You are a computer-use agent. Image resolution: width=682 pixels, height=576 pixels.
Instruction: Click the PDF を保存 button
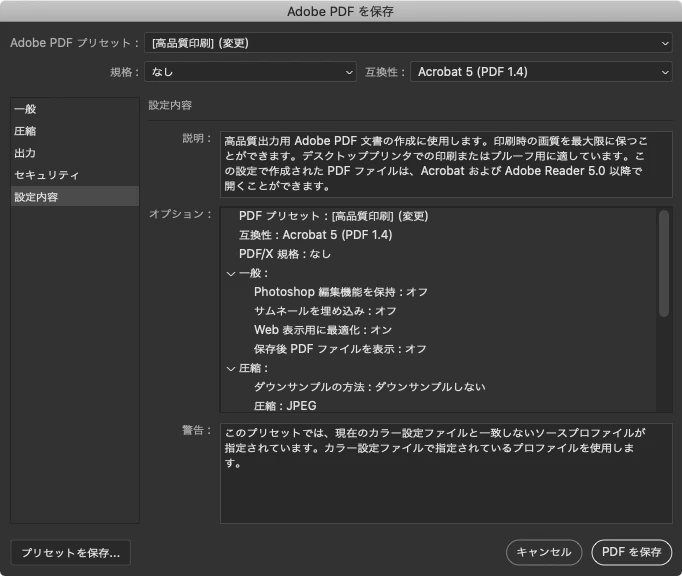pos(632,552)
